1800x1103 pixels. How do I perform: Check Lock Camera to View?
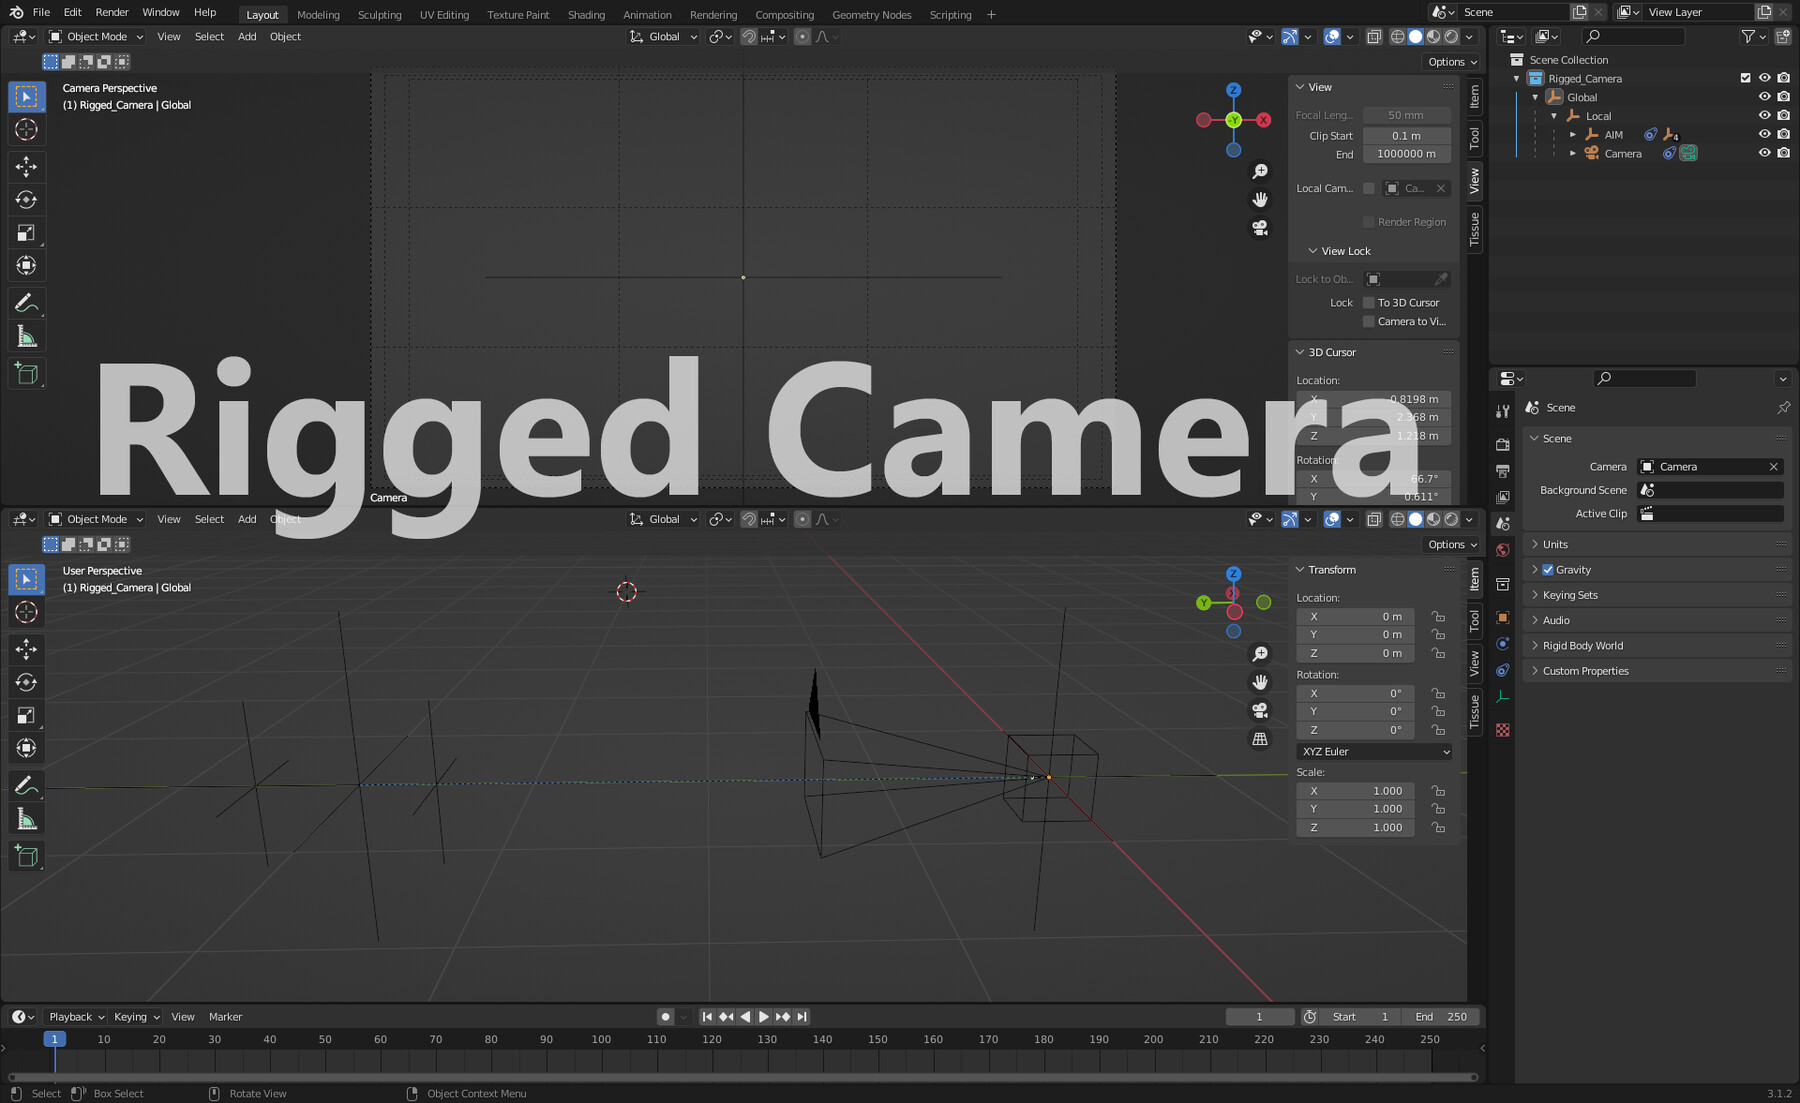(1369, 321)
